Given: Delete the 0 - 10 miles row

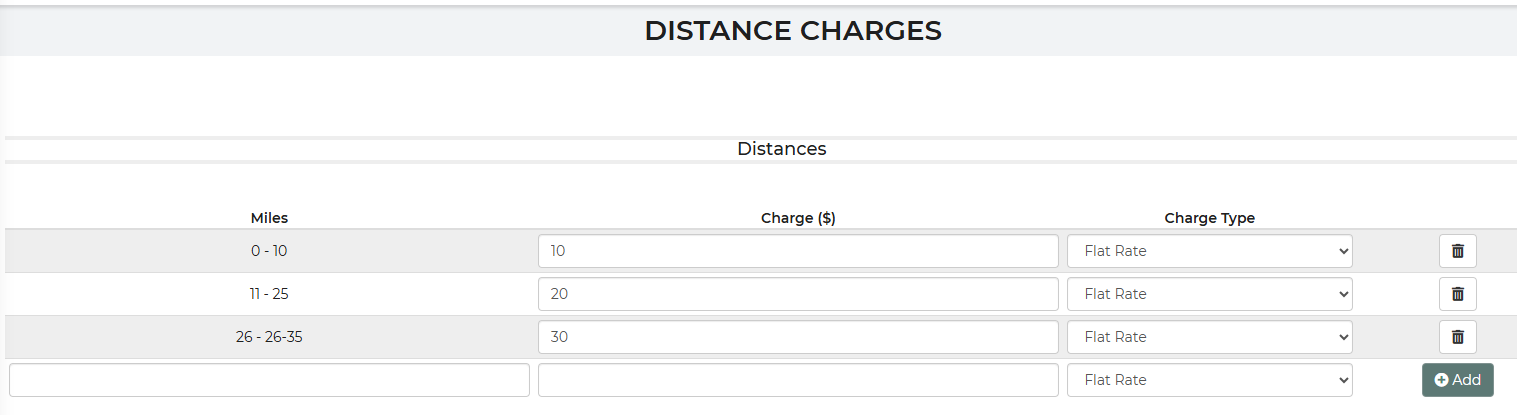Looking at the screenshot, I should [x=1457, y=251].
